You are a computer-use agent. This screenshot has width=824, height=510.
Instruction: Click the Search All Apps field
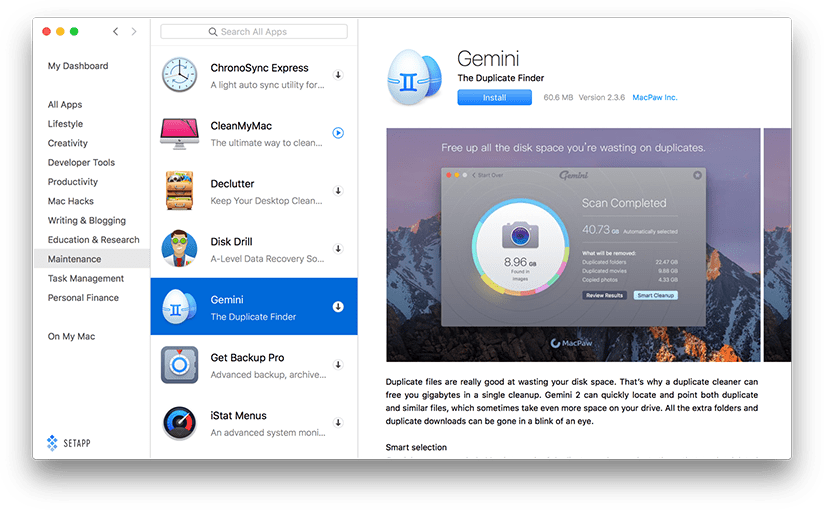[254, 32]
